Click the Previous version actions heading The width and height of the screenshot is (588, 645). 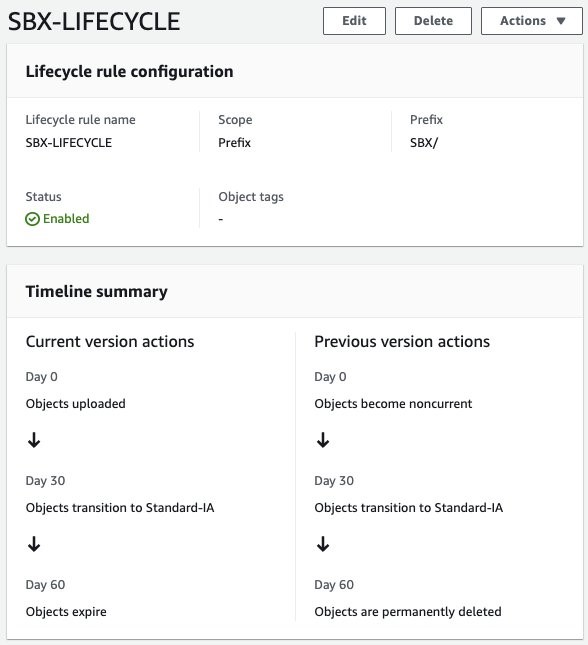point(402,341)
